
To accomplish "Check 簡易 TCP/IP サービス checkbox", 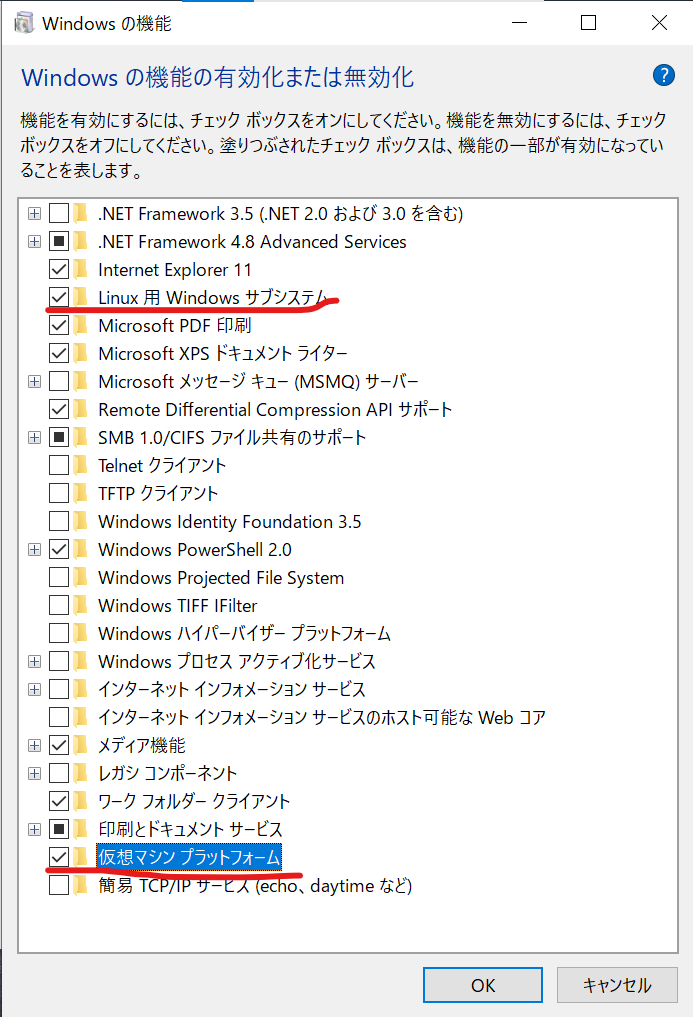I will pyautogui.click(x=59, y=885).
